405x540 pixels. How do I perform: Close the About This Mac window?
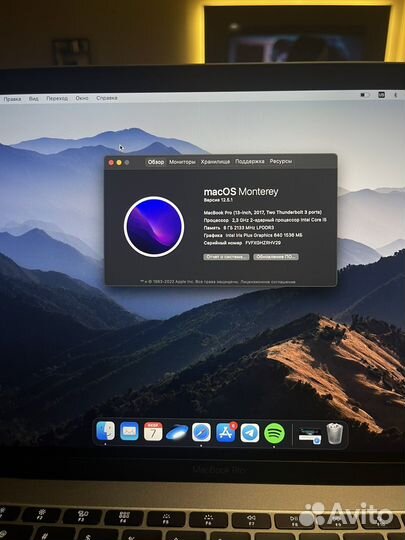pos(111,163)
